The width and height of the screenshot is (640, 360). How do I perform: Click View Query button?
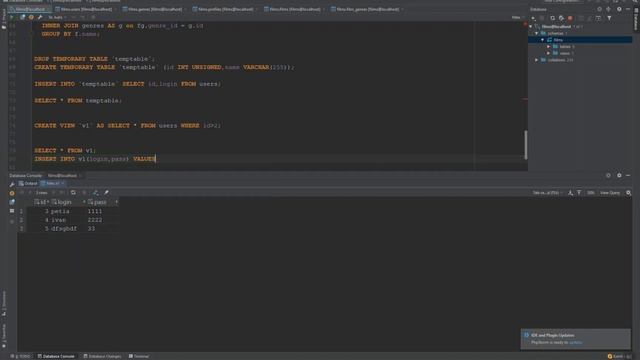click(610, 193)
